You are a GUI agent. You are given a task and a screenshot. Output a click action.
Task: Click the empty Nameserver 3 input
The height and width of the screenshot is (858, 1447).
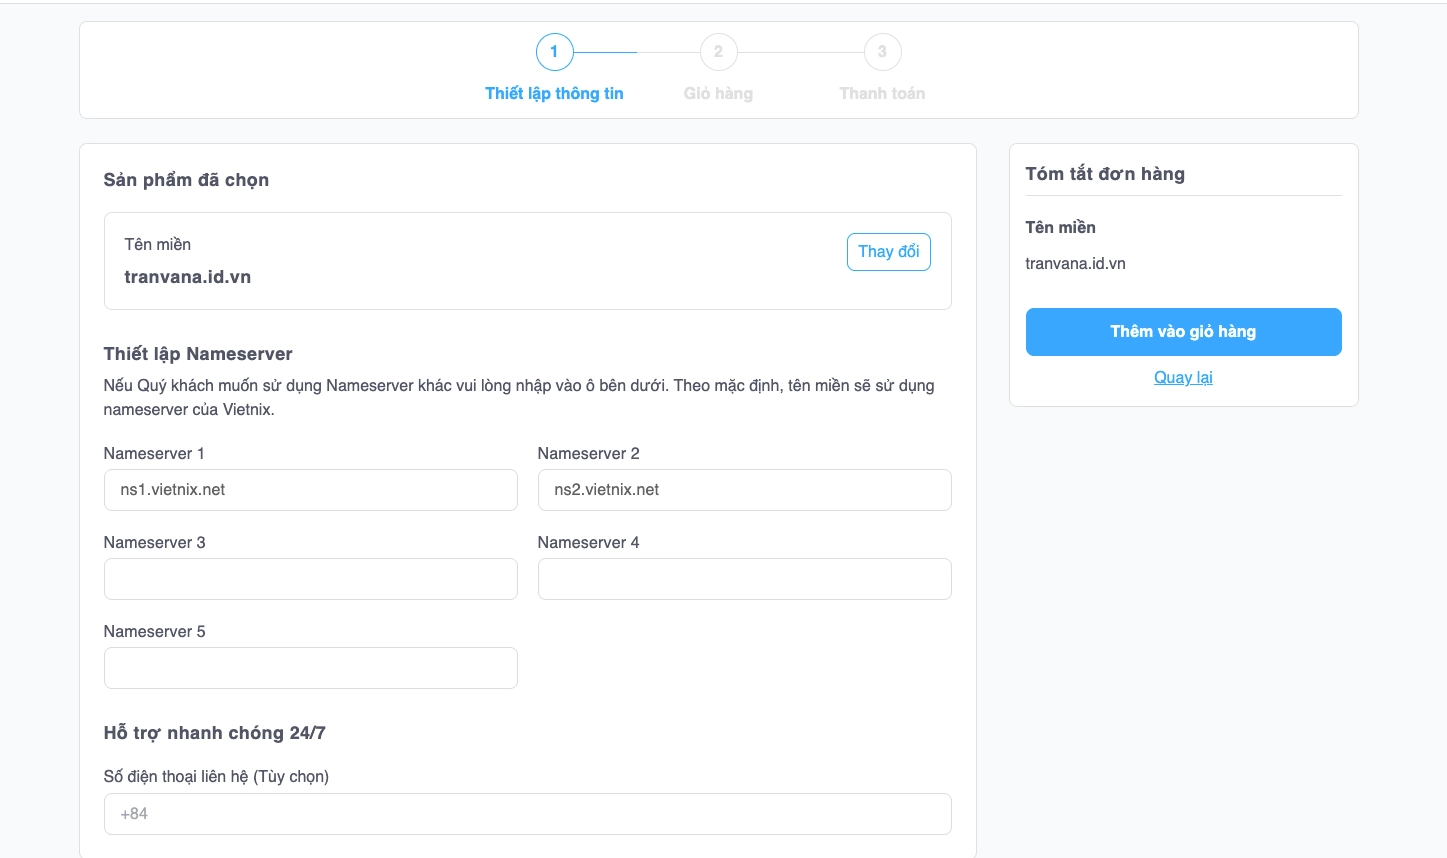(x=310, y=579)
